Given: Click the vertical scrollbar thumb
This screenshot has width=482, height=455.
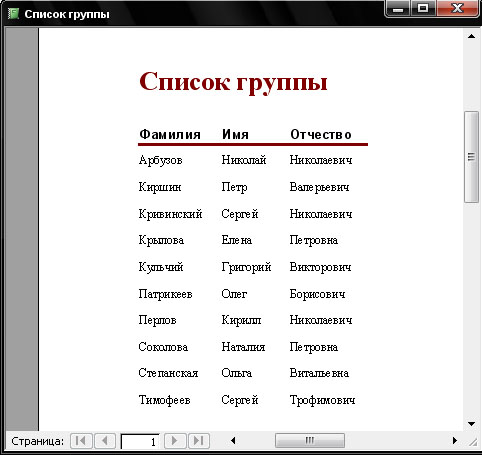Looking at the screenshot, I should 471,157.
